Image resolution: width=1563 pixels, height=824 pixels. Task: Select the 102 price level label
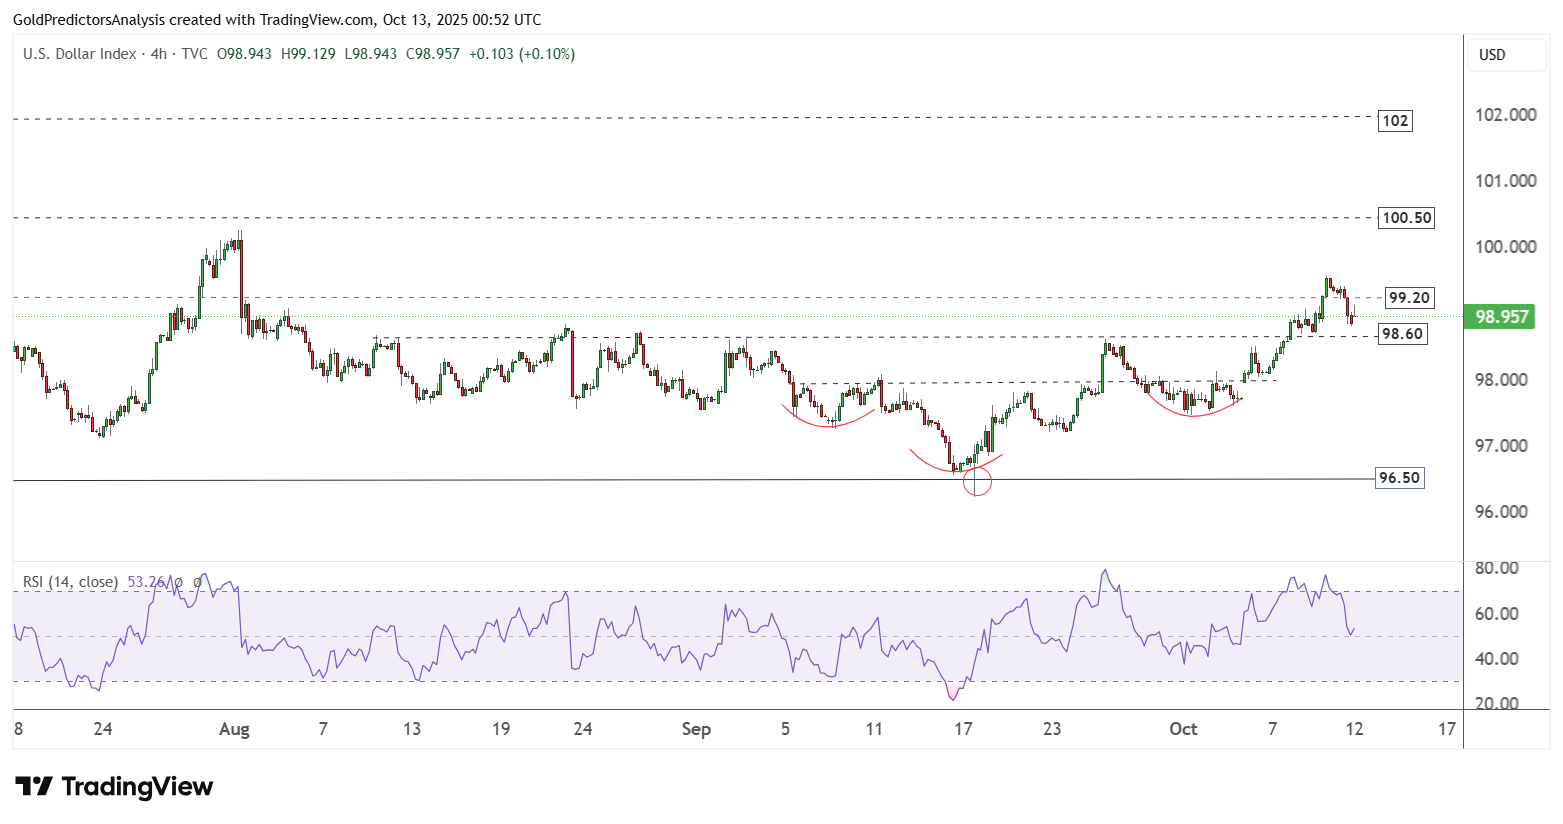click(1394, 121)
